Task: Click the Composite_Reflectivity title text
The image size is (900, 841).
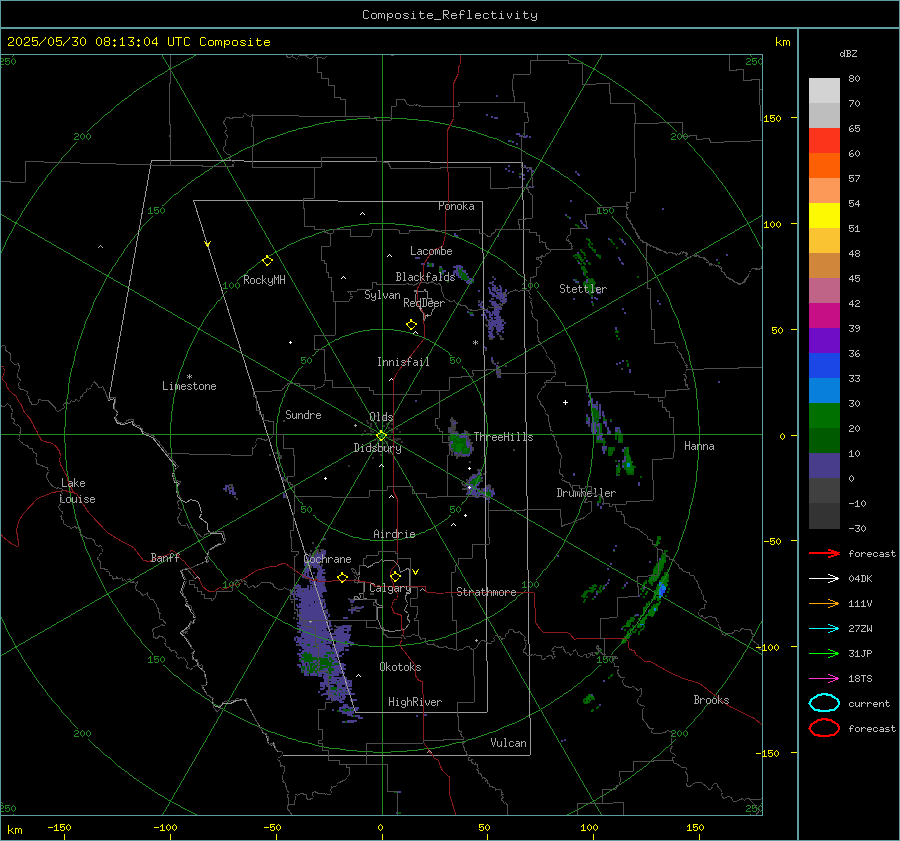Action: coord(450,15)
